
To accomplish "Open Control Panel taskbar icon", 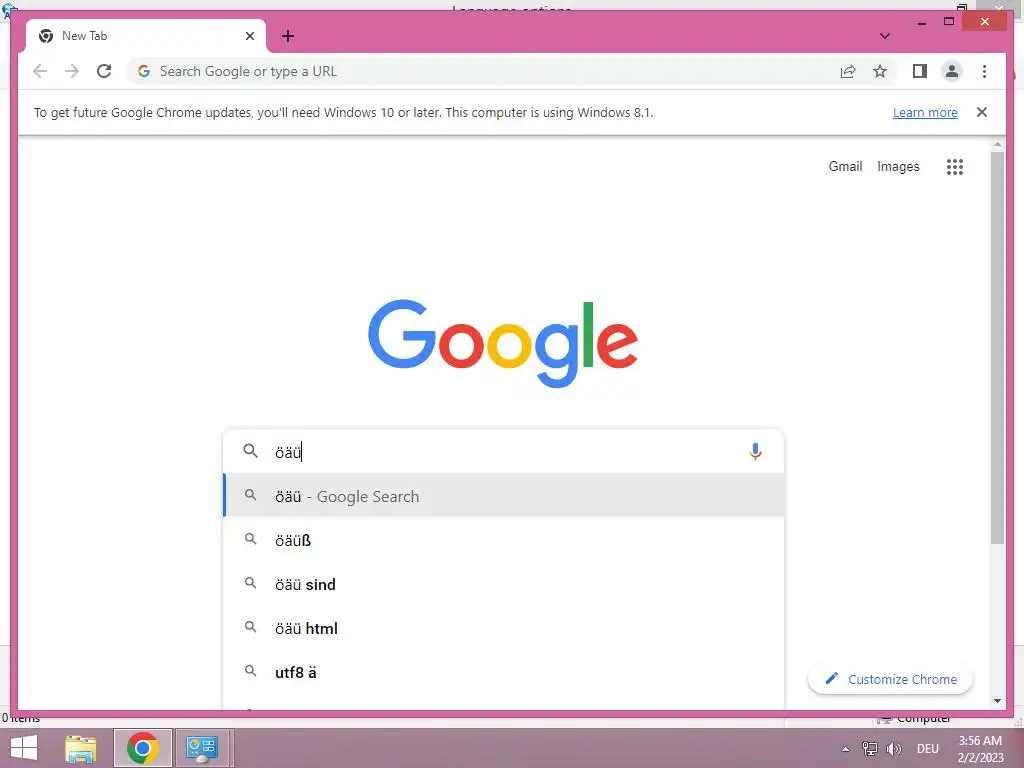I will [x=202, y=748].
